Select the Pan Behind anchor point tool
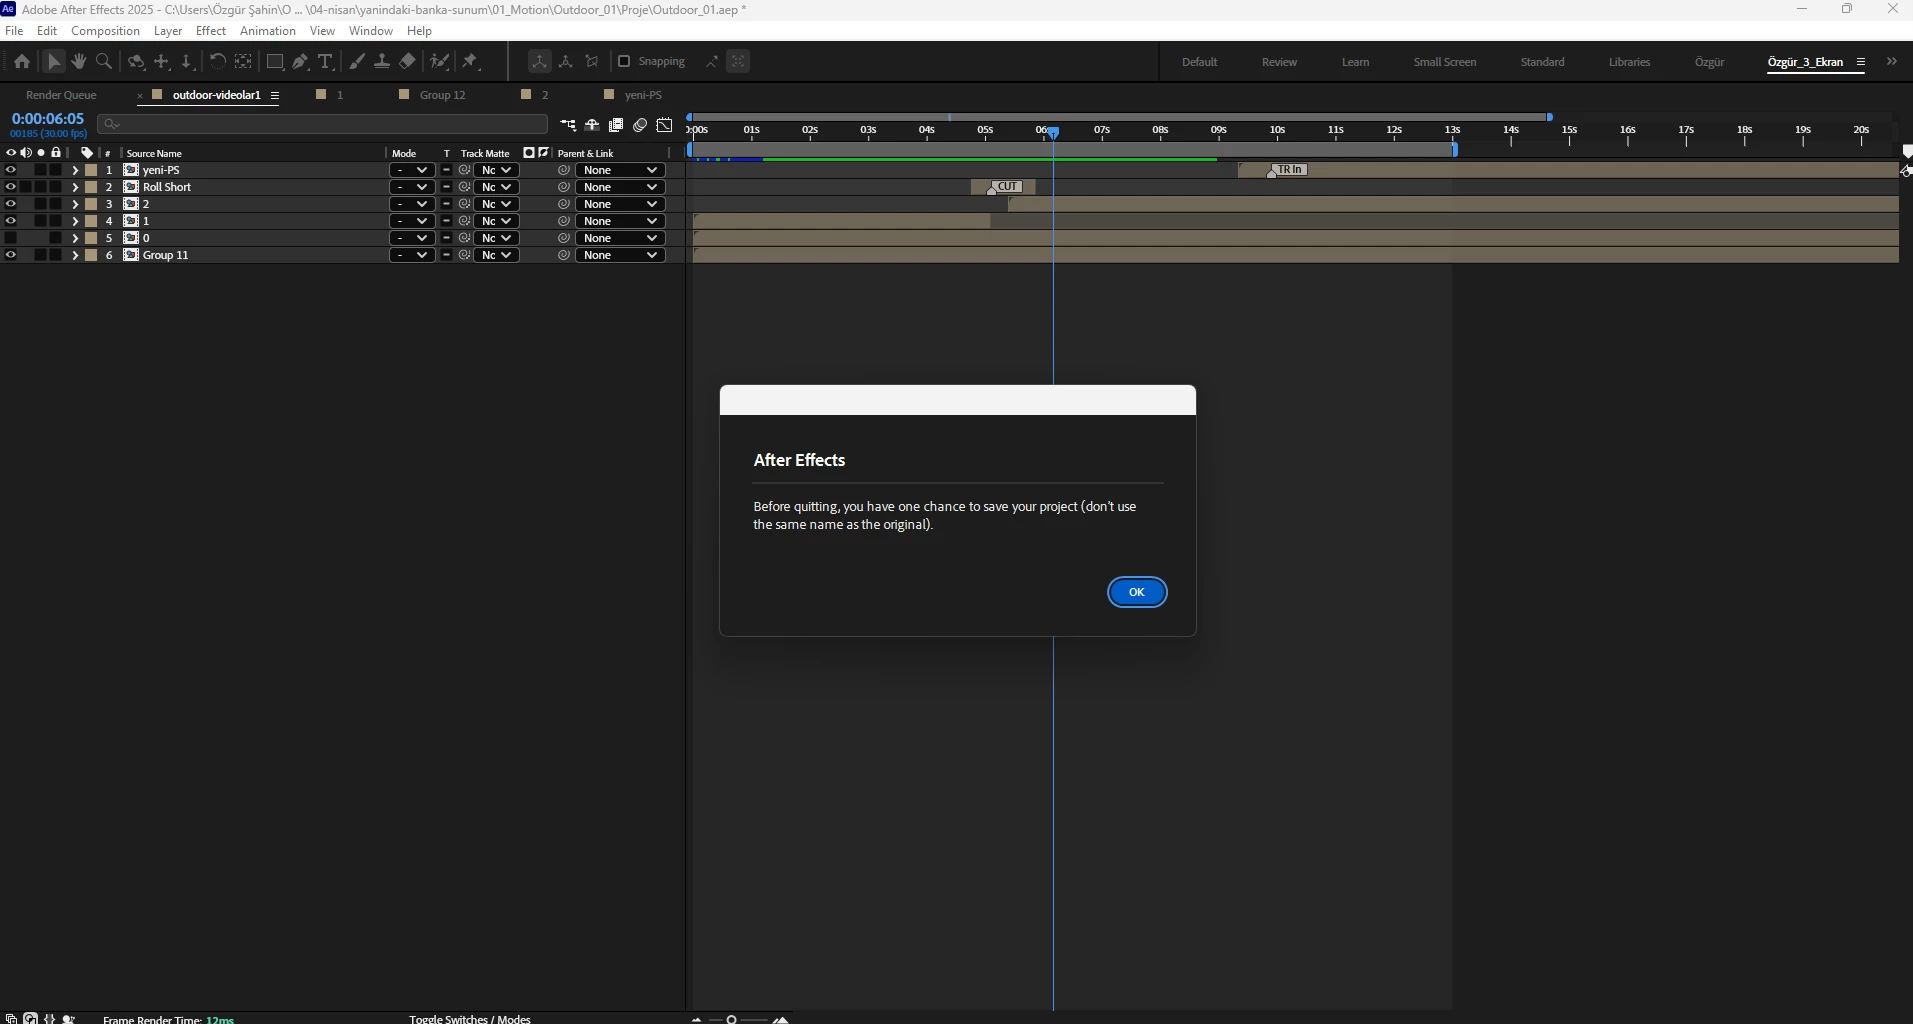 point(243,62)
